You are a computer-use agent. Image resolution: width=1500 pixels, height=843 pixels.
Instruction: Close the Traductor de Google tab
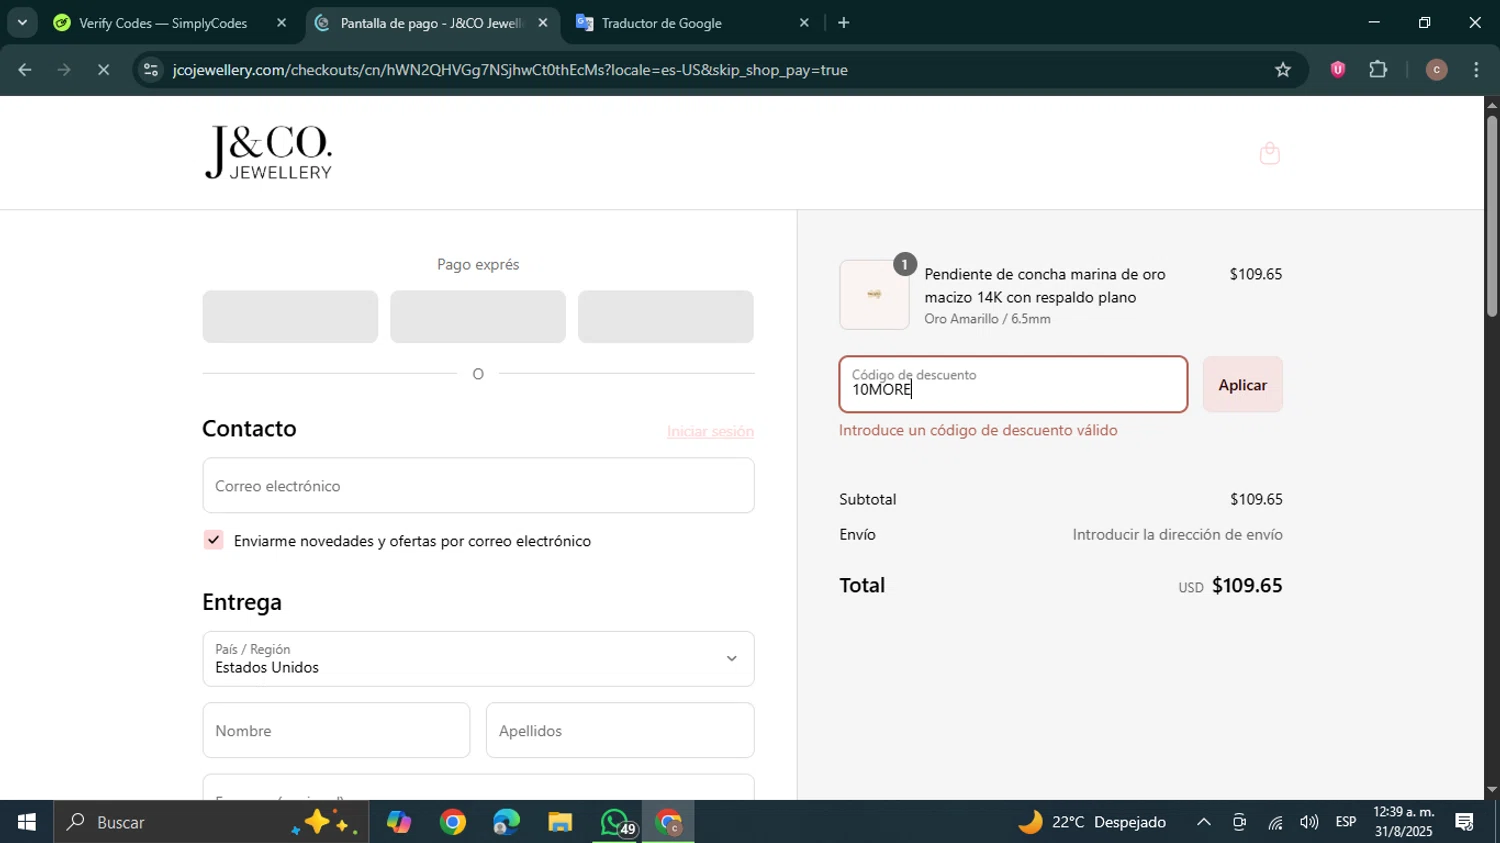point(804,23)
